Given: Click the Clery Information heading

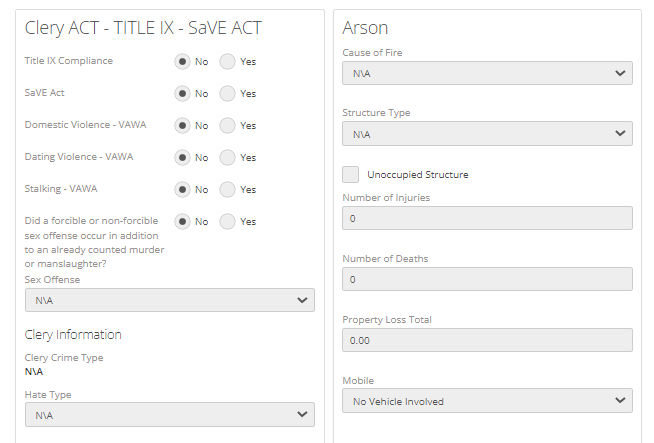Looking at the screenshot, I should pyautogui.click(x=73, y=335).
